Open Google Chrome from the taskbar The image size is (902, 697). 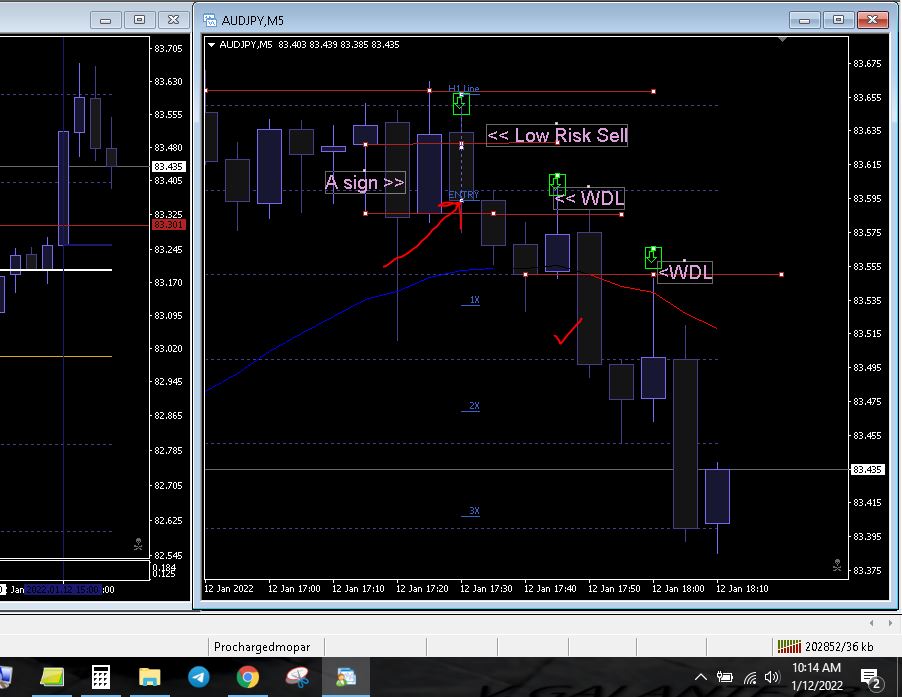pyautogui.click(x=247, y=677)
